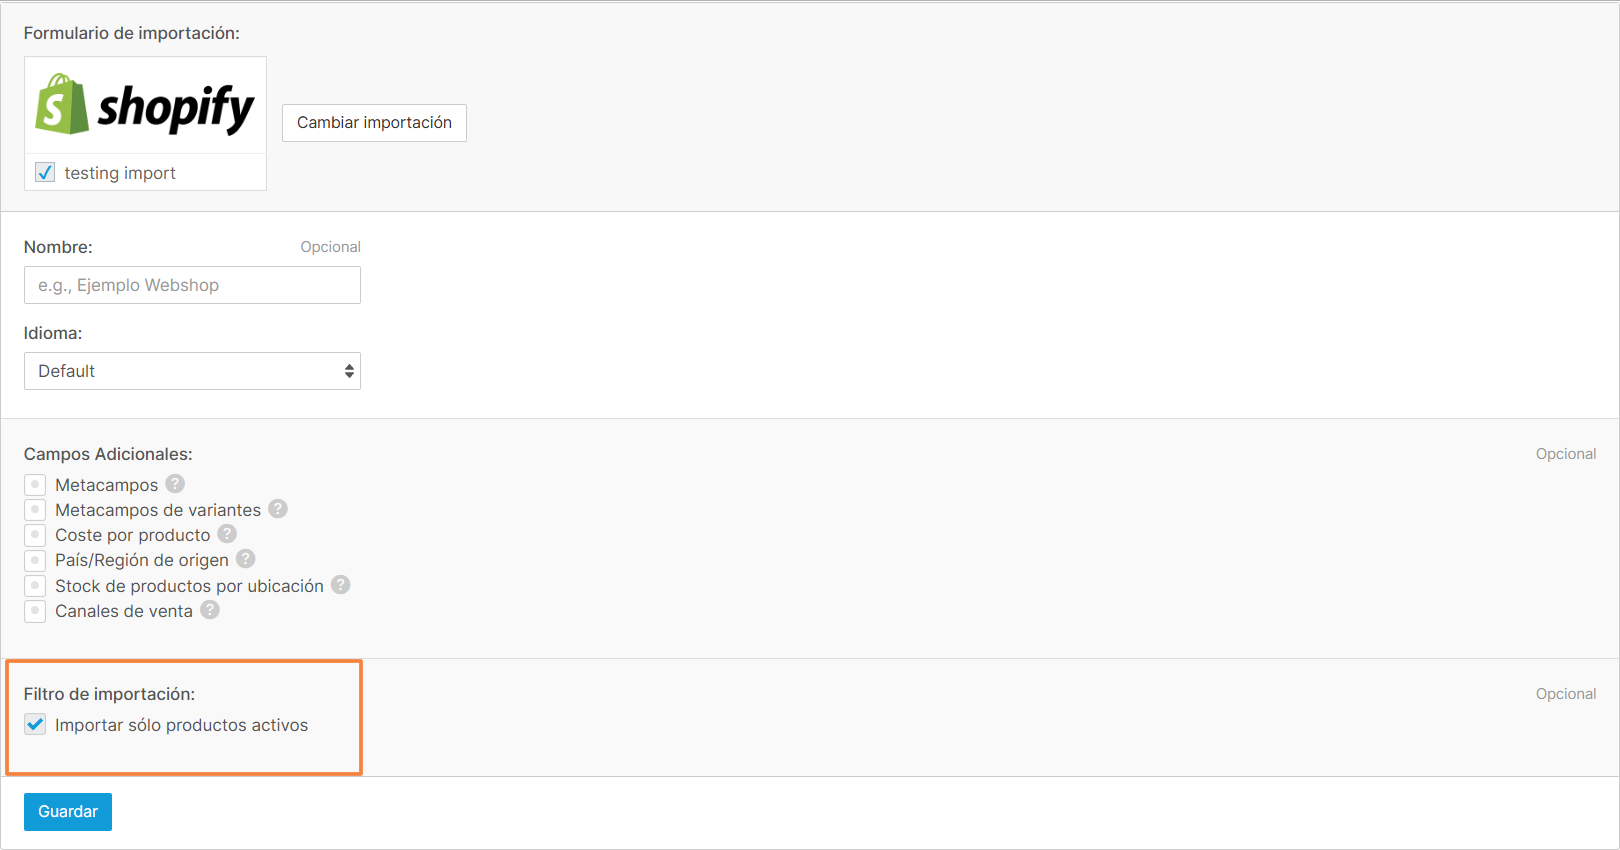The width and height of the screenshot is (1620, 850).
Task: Enable Metacampos de variantes checkbox
Action: click(x=35, y=510)
